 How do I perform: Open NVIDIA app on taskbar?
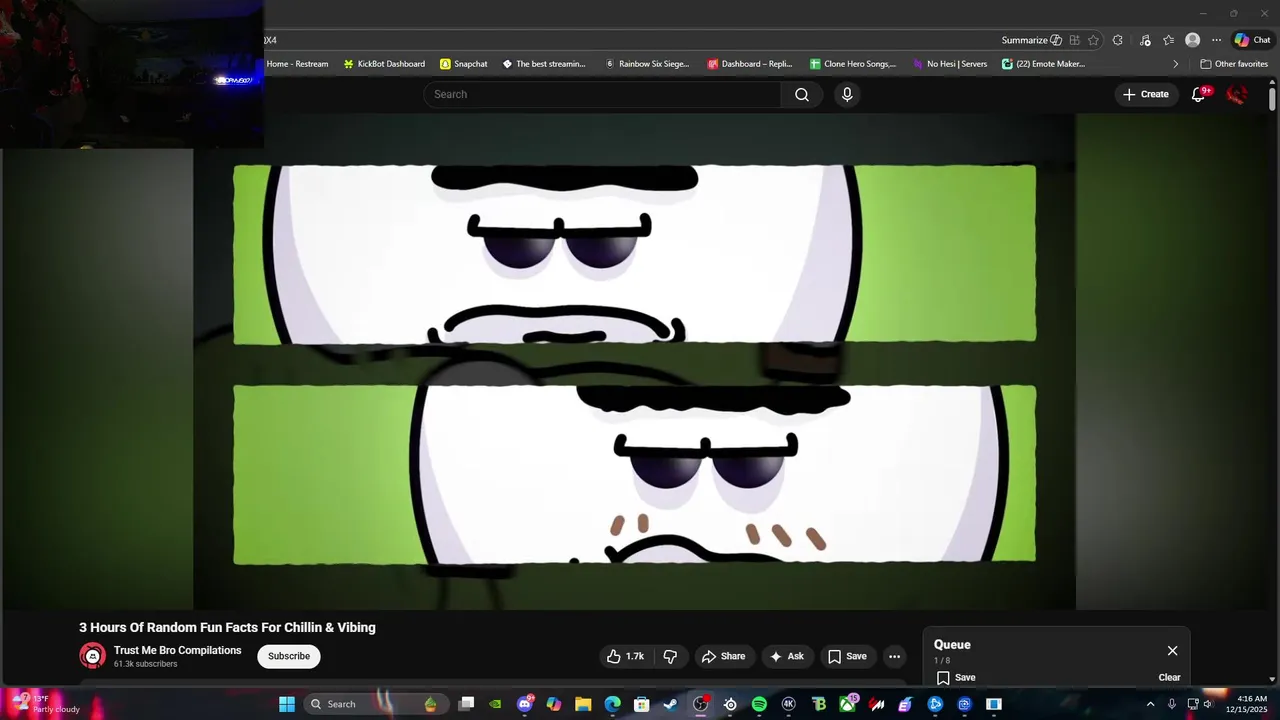tap(495, 704)
